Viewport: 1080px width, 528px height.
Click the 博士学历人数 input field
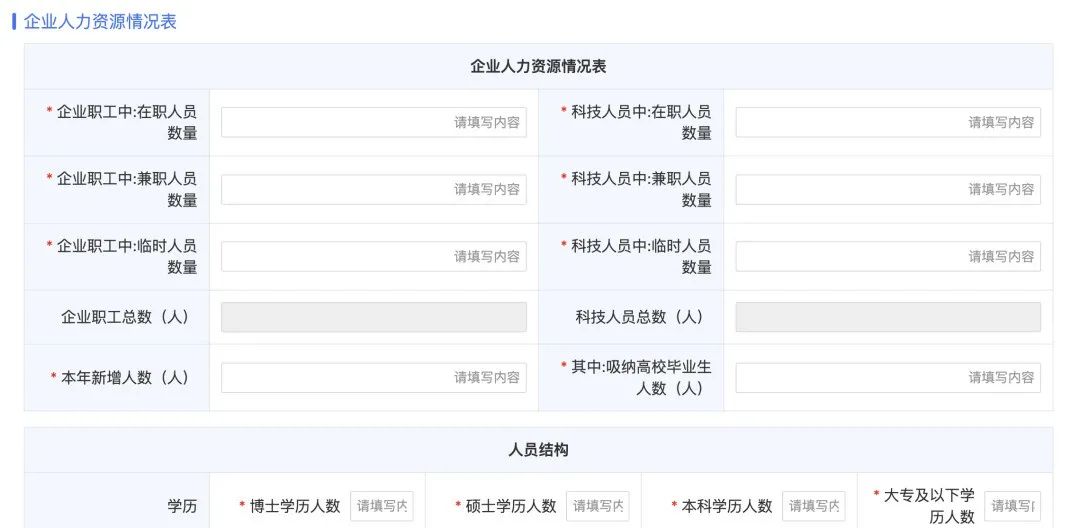pyautogui.click(x=381, y=506)
